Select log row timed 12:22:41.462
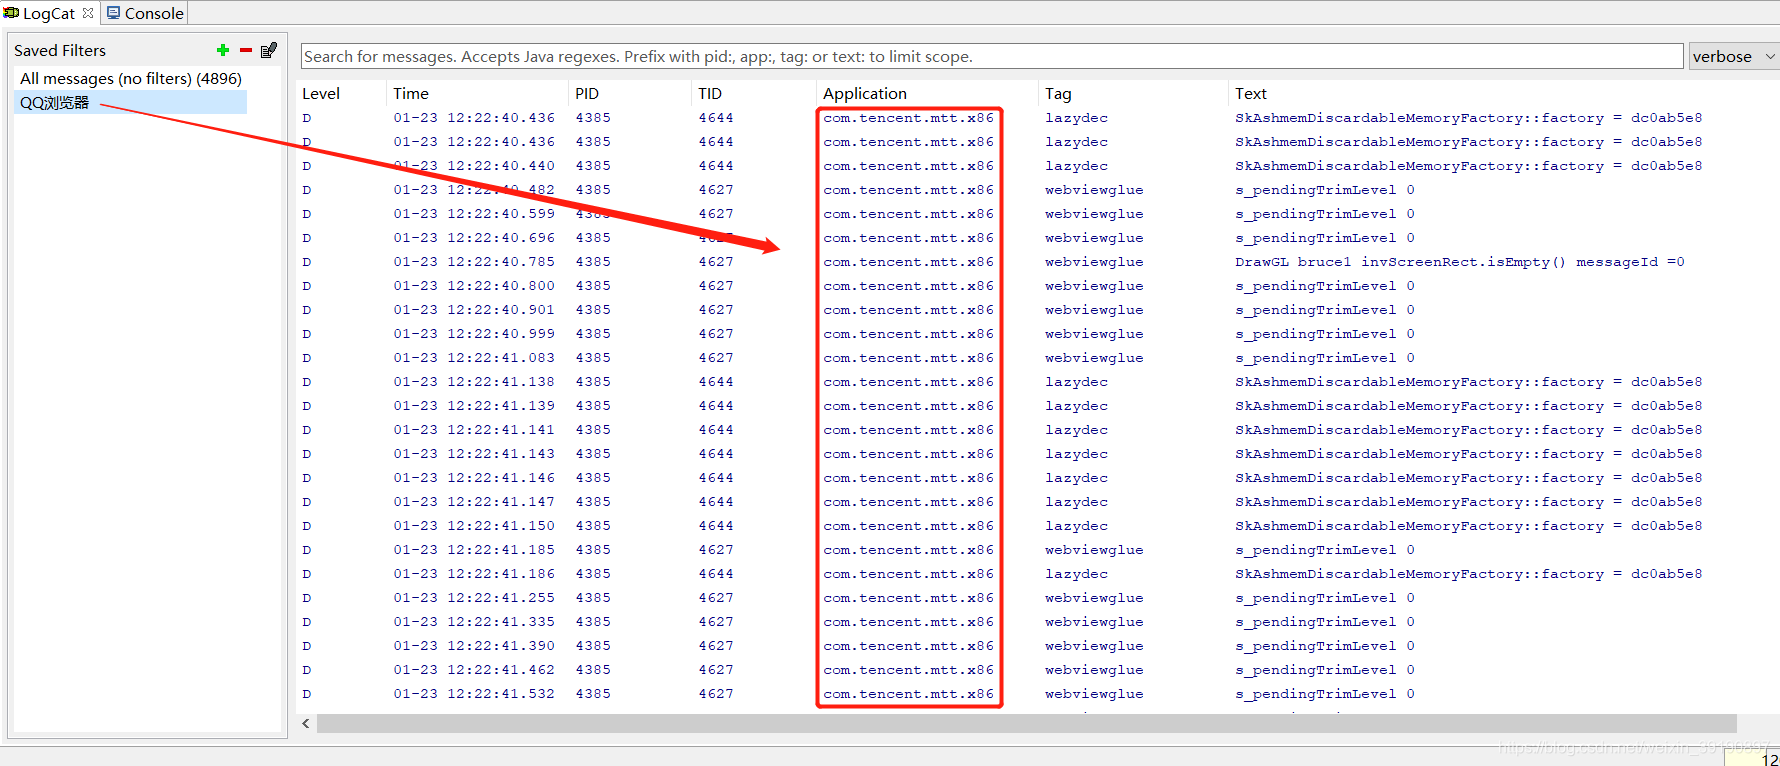 pos(1037,670)
